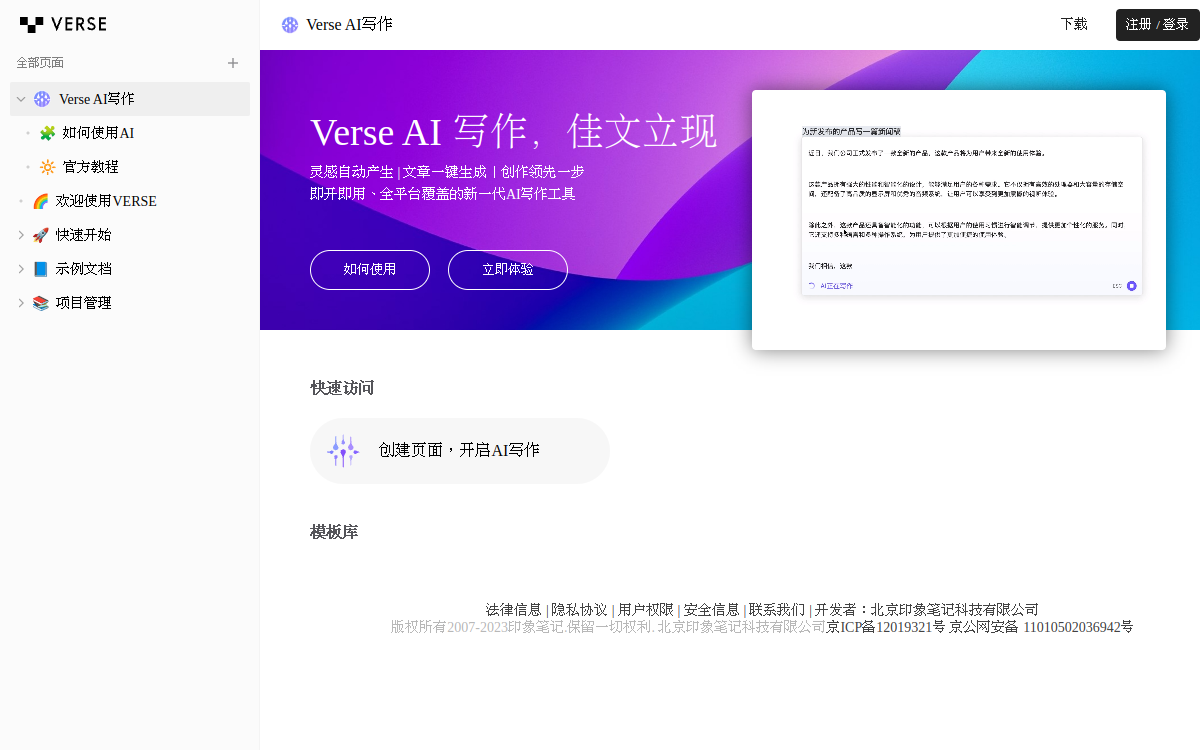The width and height of the screenshot is (1200, 750).
Task: Click the 京ICP备12019321号 footer link
Action: (886, 628)
